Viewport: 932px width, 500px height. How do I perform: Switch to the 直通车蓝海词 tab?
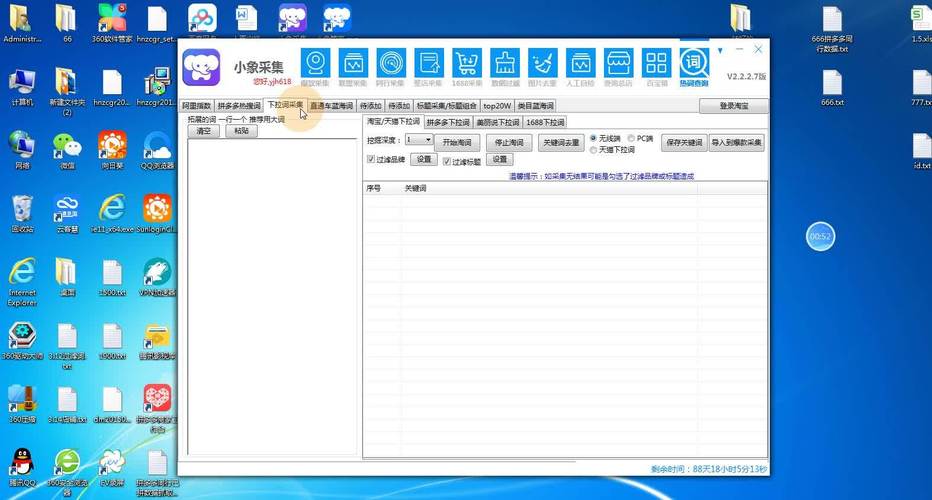[x=332, y=106]
